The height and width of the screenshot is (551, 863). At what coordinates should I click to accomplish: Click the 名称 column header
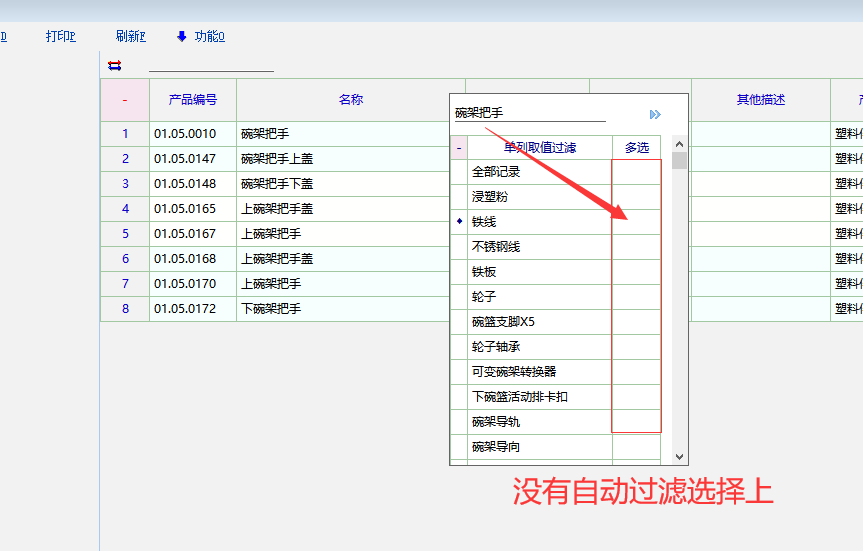pyautogui.click(x=350, y=100)
